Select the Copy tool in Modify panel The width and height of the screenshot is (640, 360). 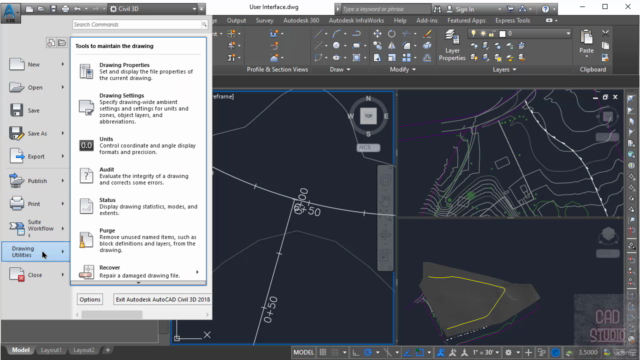click(377, 46)
